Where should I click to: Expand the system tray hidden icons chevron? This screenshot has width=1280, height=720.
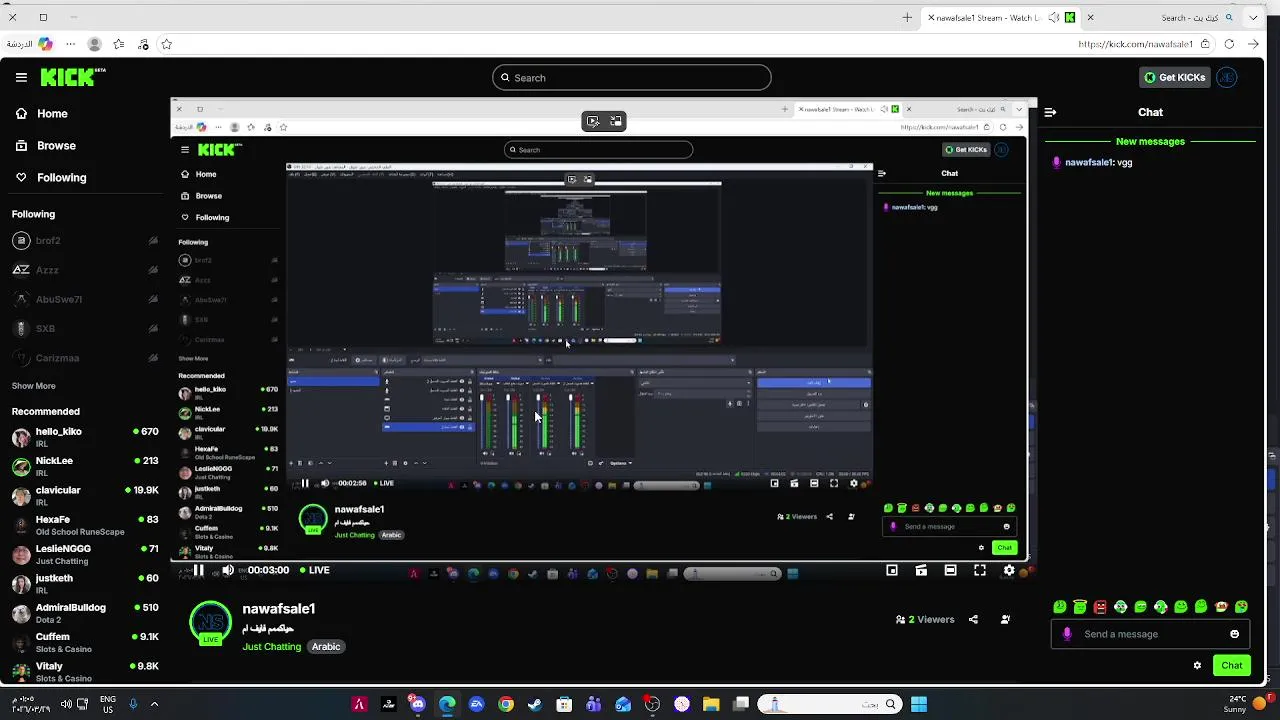(x=154, y=704)
